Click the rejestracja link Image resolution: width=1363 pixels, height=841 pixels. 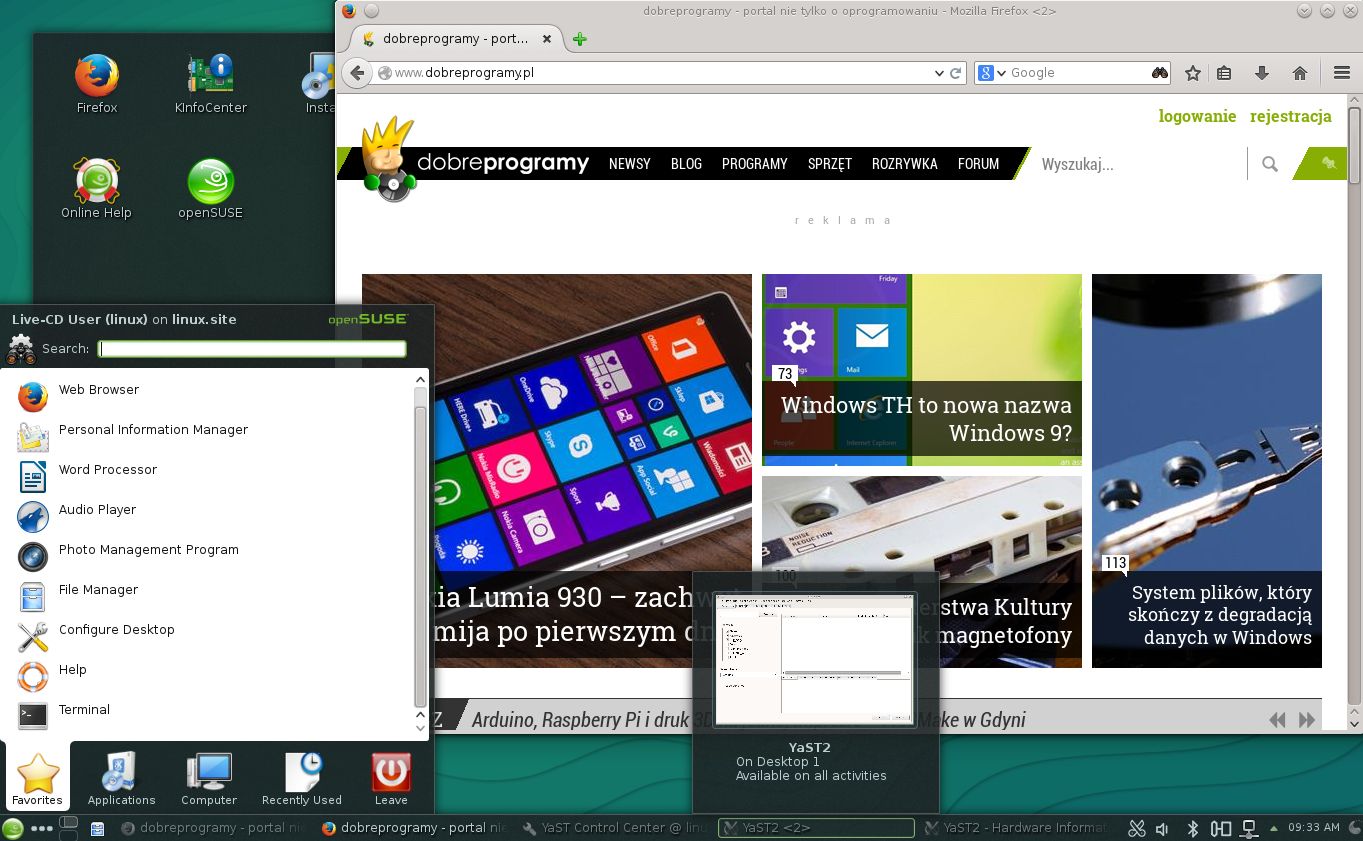tap(1290, 116)
